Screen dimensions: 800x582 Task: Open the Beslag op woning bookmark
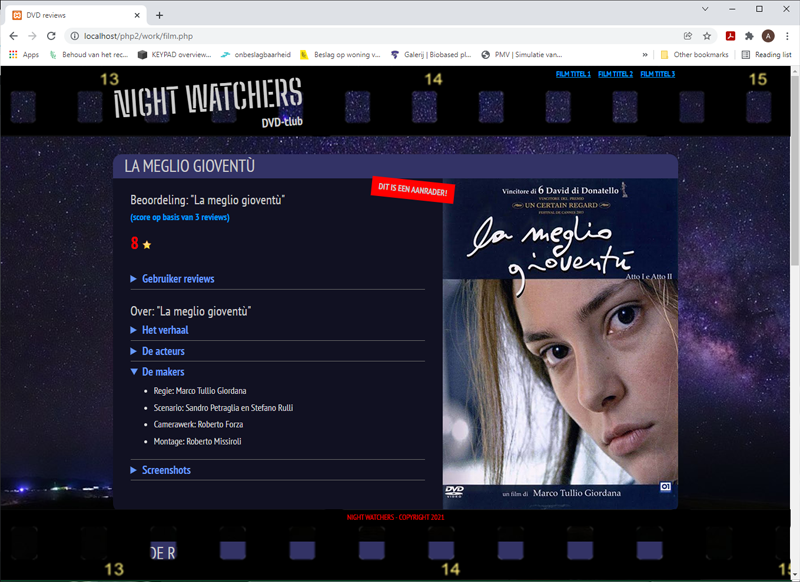pos(340,55)
